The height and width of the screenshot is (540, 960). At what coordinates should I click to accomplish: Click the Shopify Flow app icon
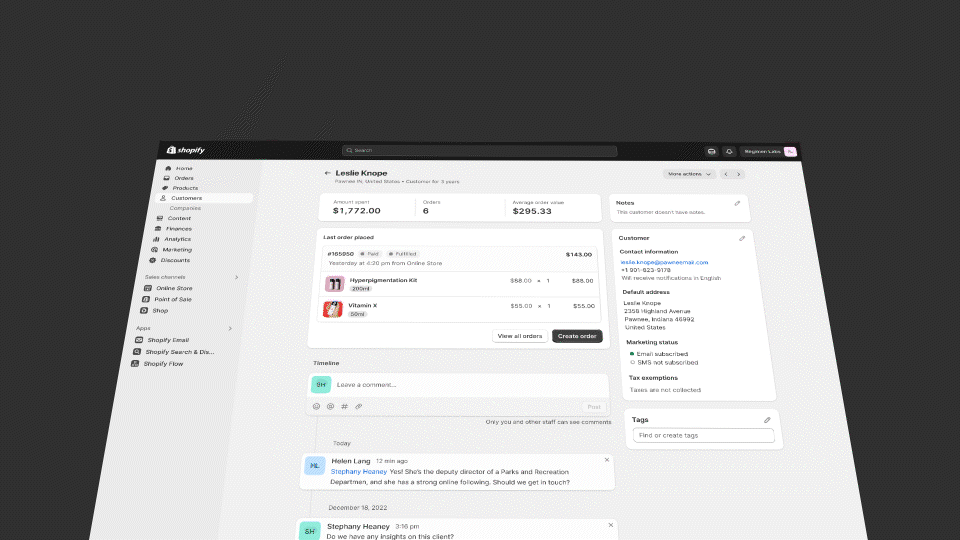pos(135,364)
